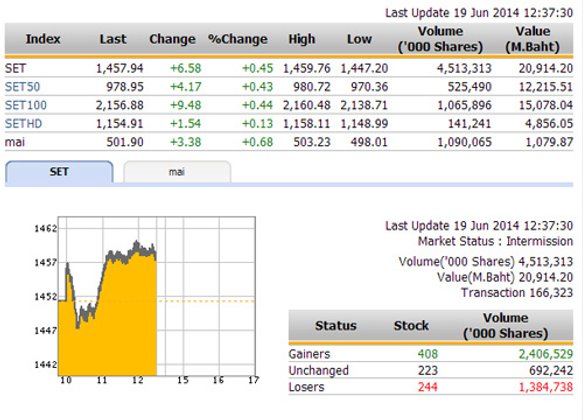Click SET50 value 12,215.51
The image size is (583, 420).
click(546, 87)
